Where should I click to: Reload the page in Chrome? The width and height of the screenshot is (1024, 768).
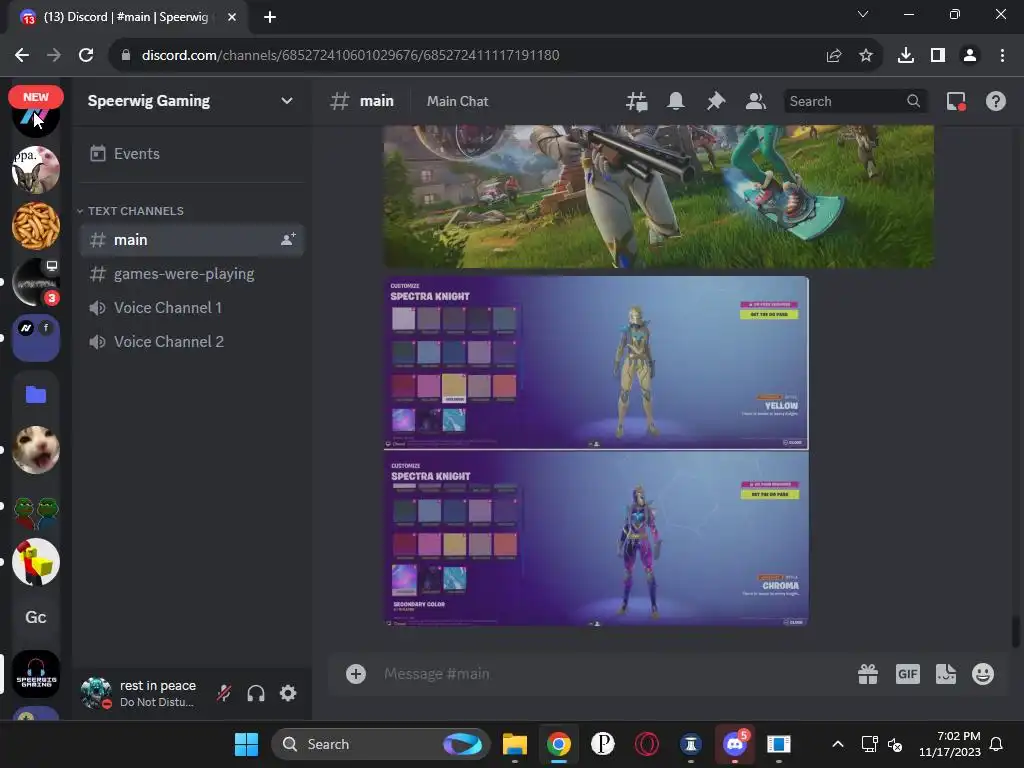(86, 56)
